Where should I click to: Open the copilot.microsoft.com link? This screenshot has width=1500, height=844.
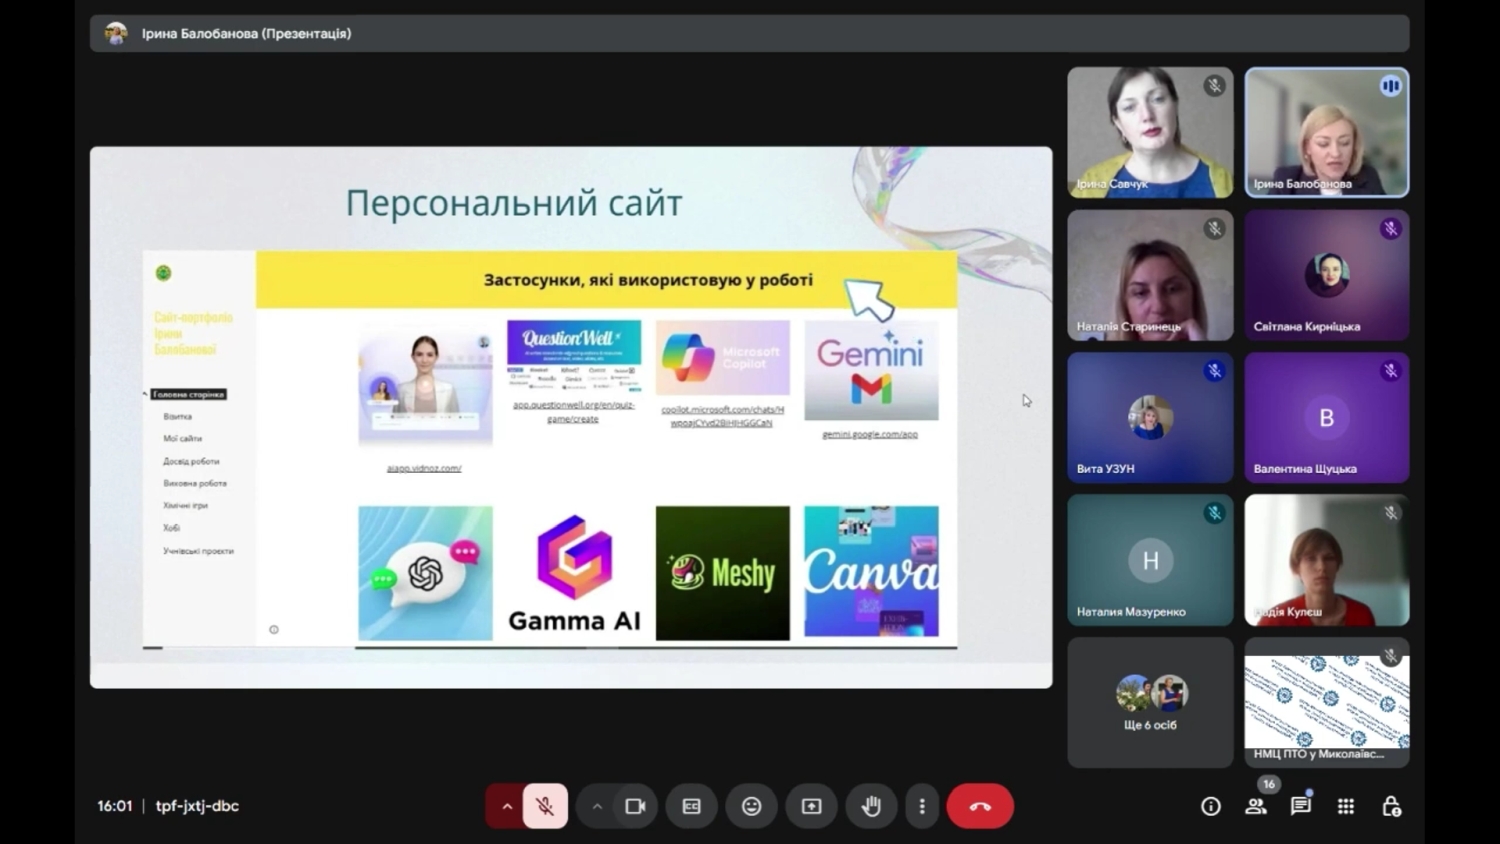click(722, 416)
